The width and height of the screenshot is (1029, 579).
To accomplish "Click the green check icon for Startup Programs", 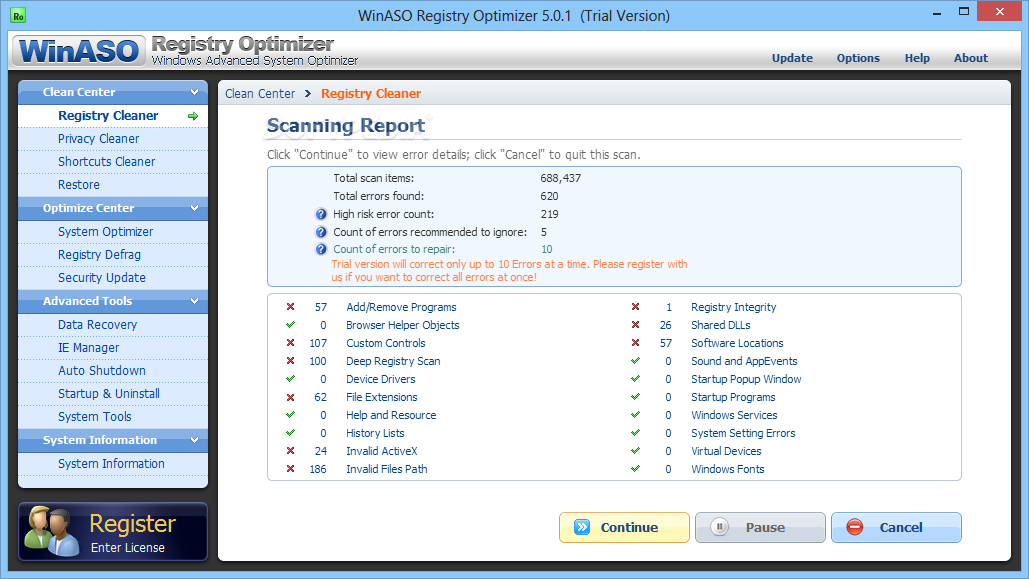I will click(x=635, y=397).
